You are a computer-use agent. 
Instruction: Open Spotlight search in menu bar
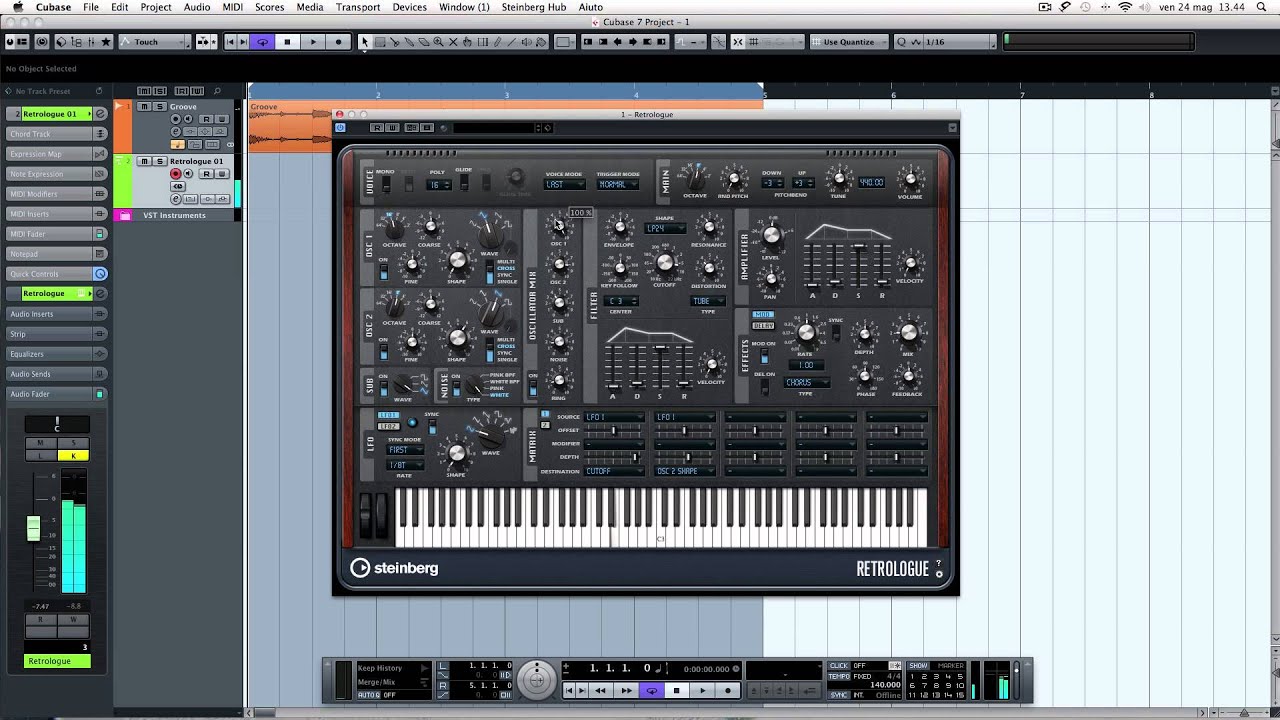[1262, 7]
